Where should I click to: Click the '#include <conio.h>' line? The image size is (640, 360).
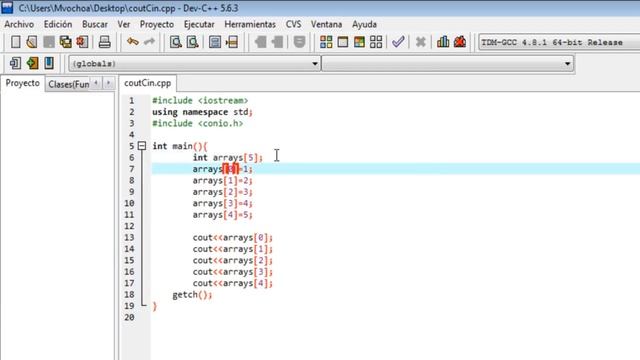(198, 123)
